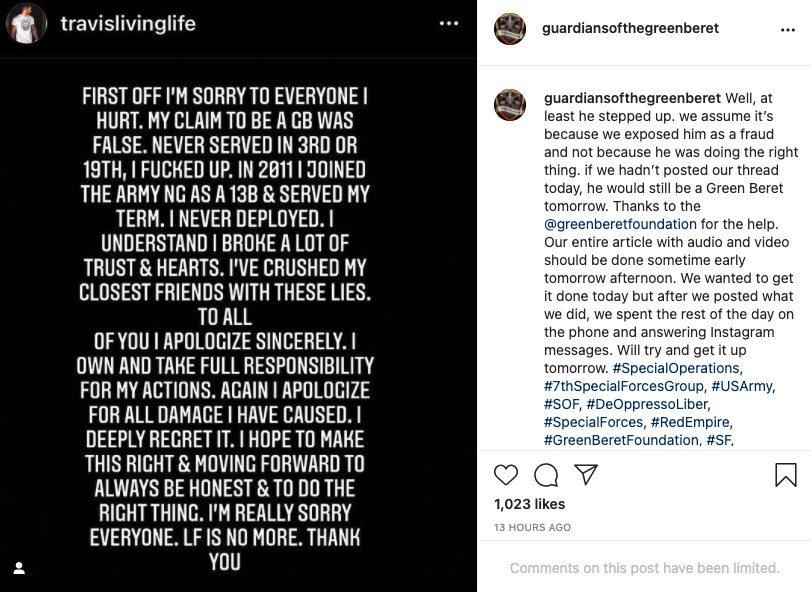This screenshot has width=811, height=592.
Task: Share the post via paper plane icon
Action: (x=586, y=474)
